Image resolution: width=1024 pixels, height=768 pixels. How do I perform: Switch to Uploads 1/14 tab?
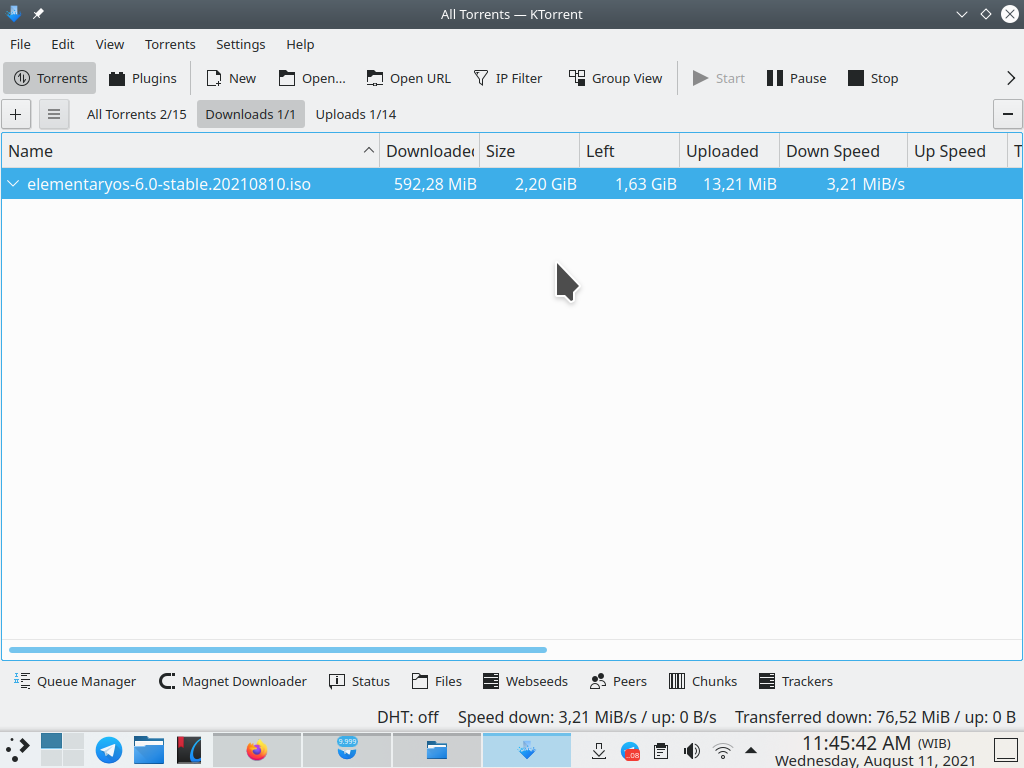(x=356, y=114)
